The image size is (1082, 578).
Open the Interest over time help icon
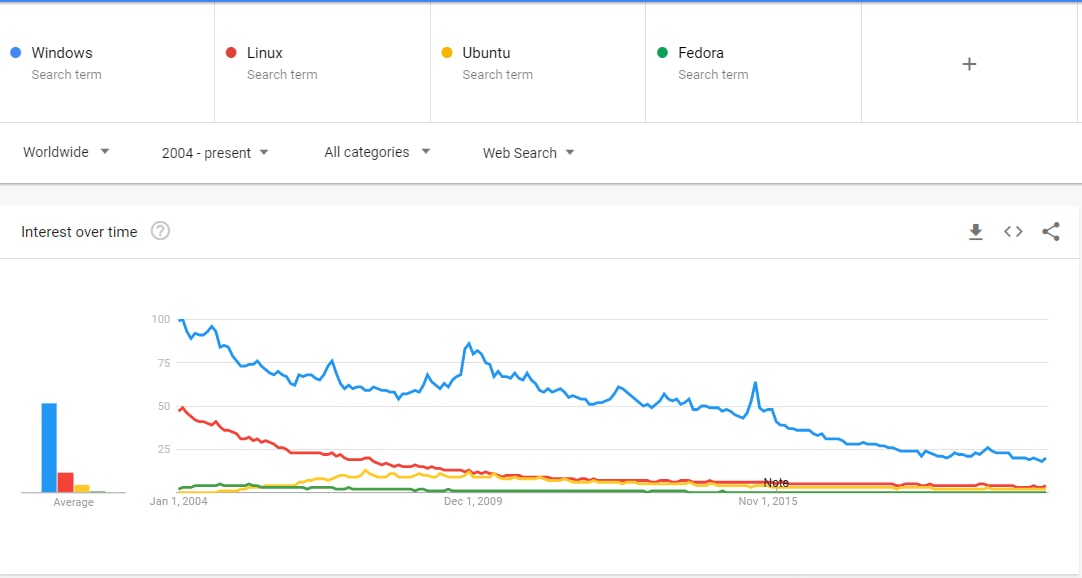coord(160,231)
